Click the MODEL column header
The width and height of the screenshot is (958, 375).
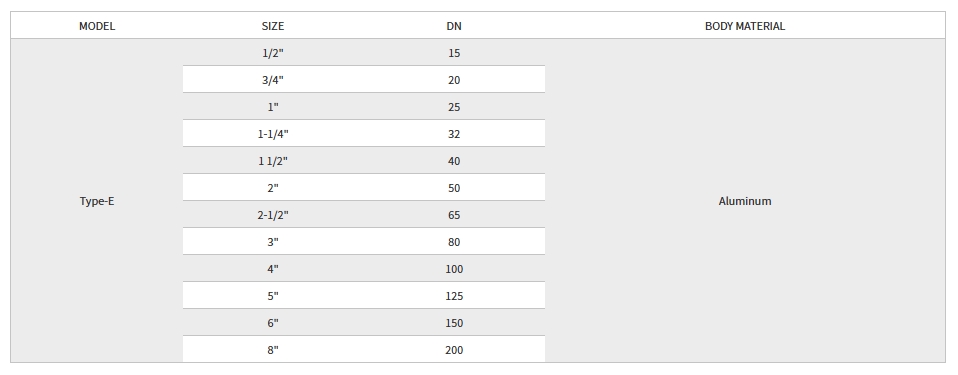(97, 26)
